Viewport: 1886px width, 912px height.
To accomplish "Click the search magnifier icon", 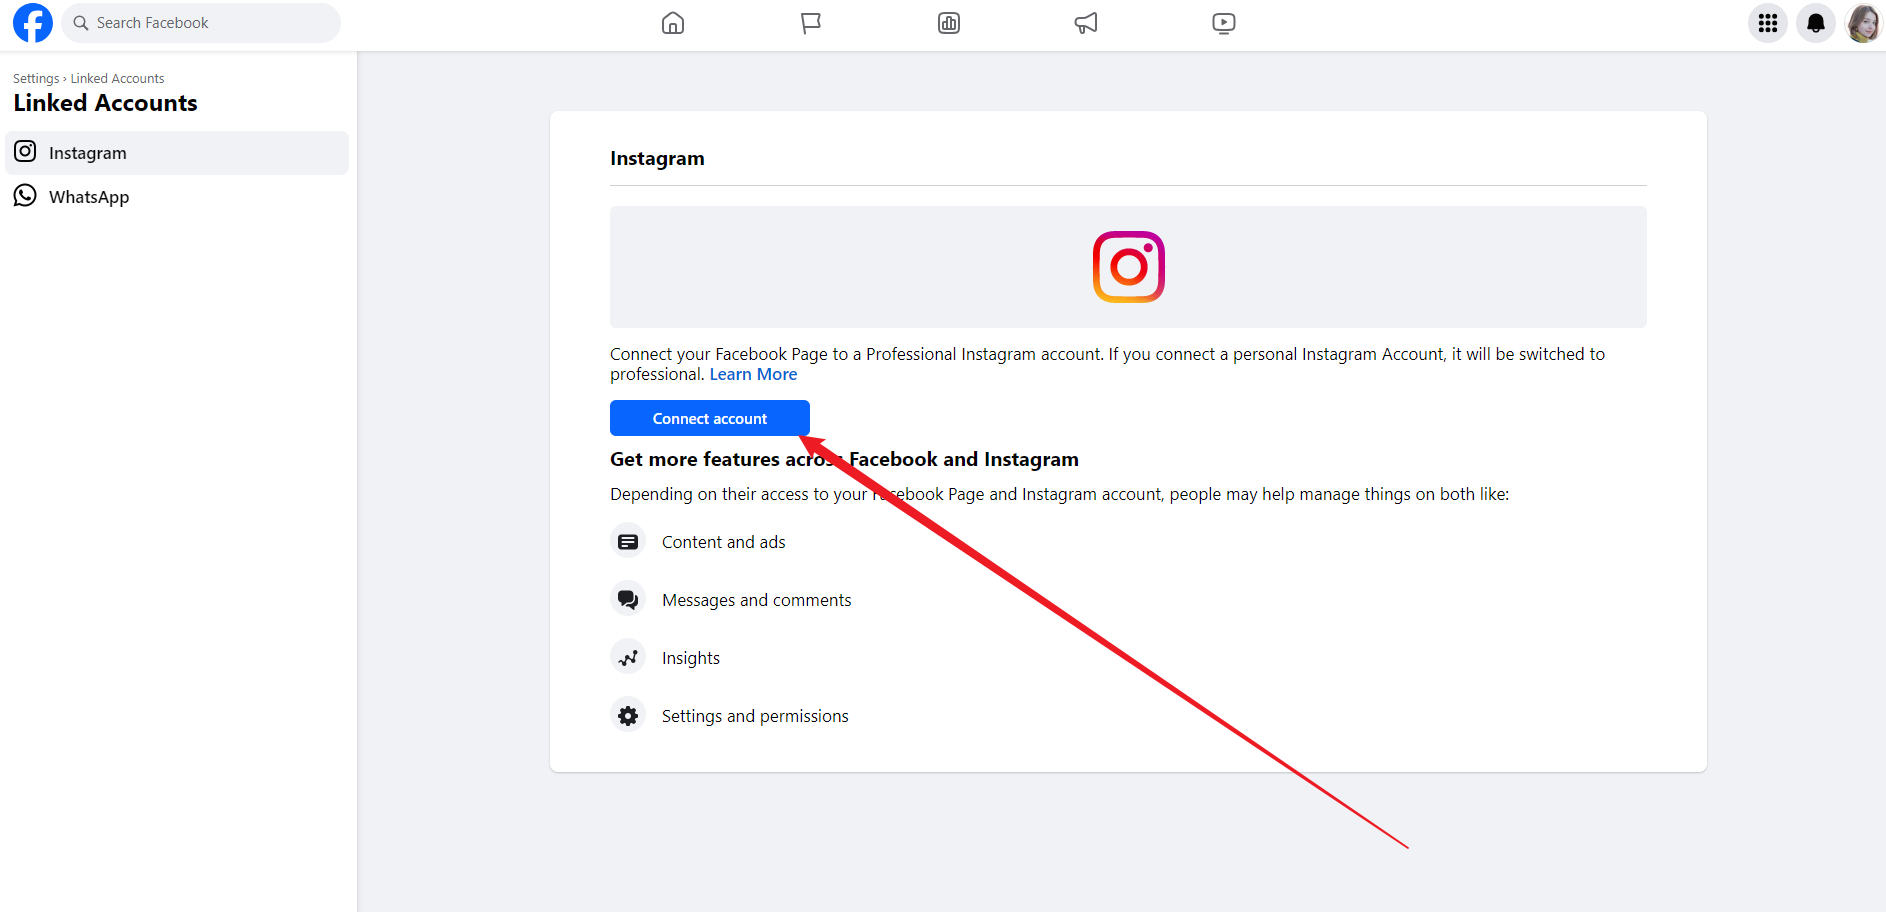I will [x=81, y=23].
